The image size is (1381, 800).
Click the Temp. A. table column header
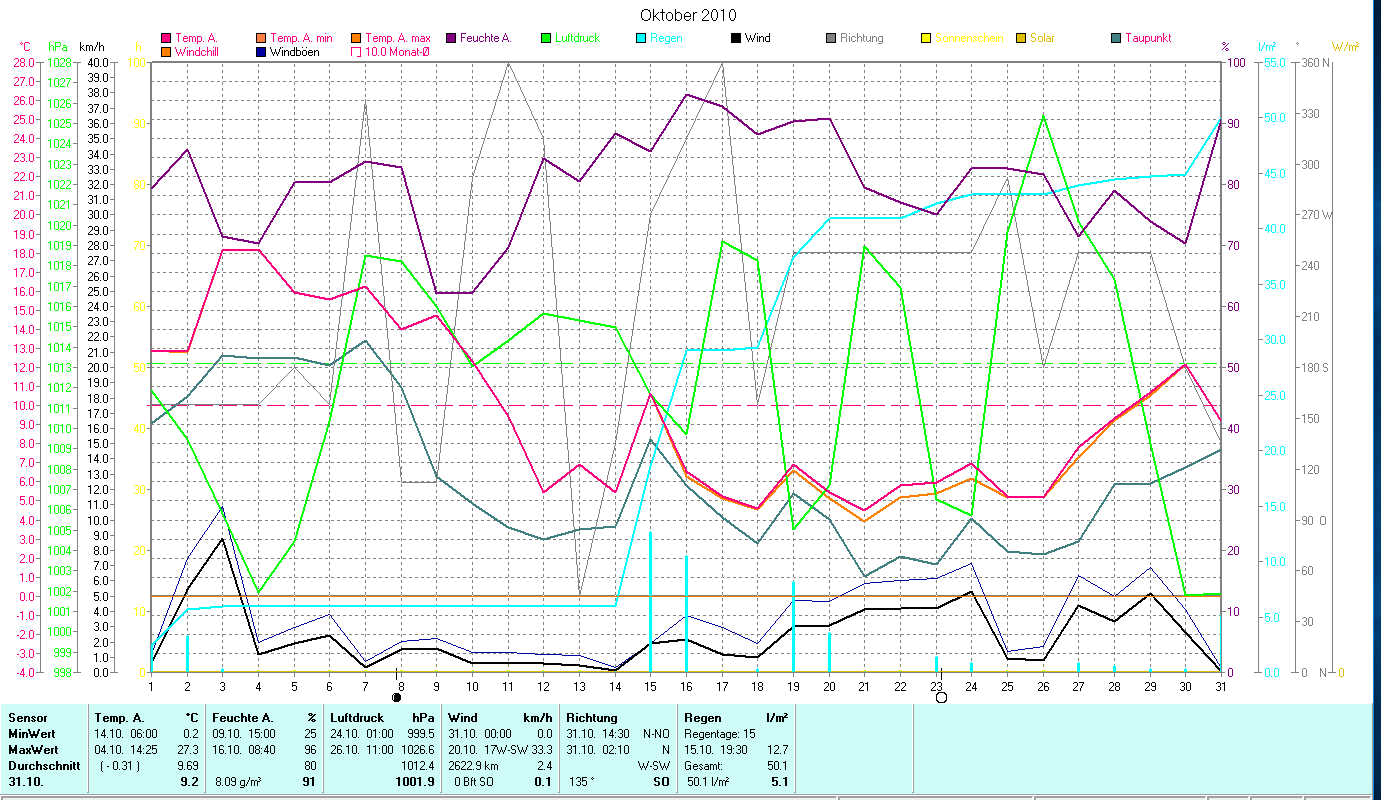tap(120, 718)
